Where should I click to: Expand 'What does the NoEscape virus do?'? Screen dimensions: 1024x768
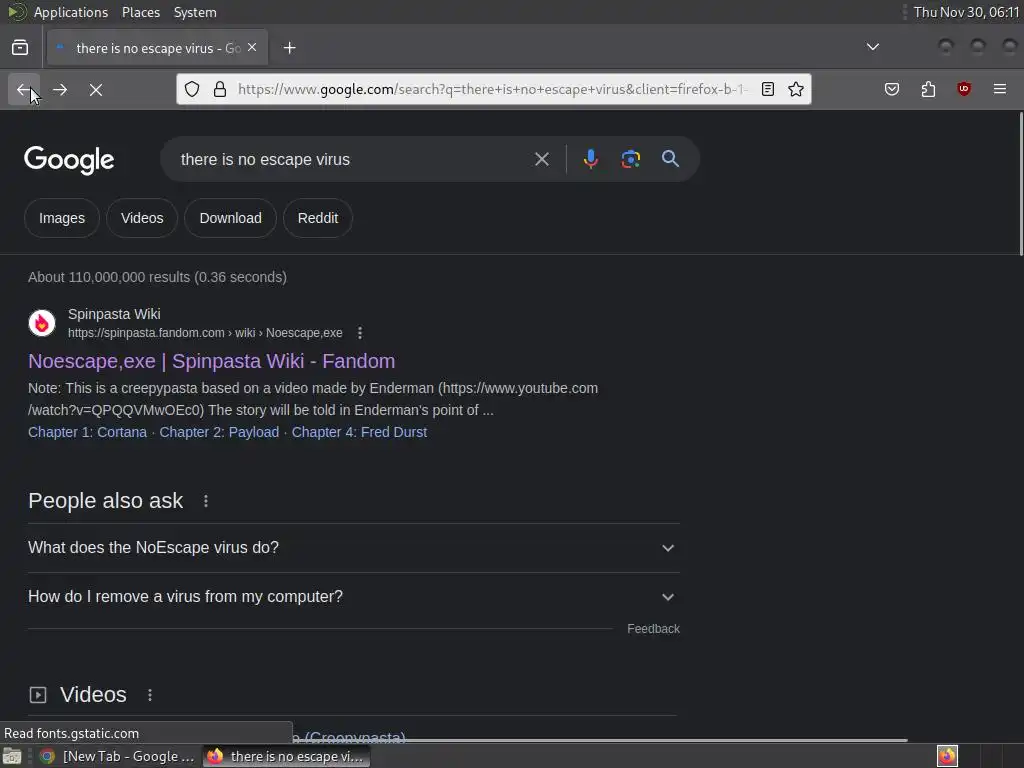[x=354, y=548]
